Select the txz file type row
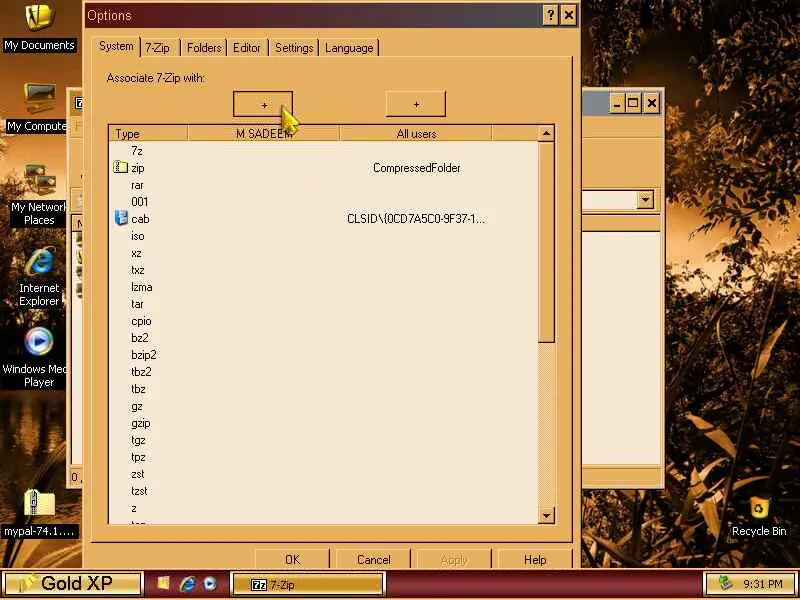 click(323, 269)
